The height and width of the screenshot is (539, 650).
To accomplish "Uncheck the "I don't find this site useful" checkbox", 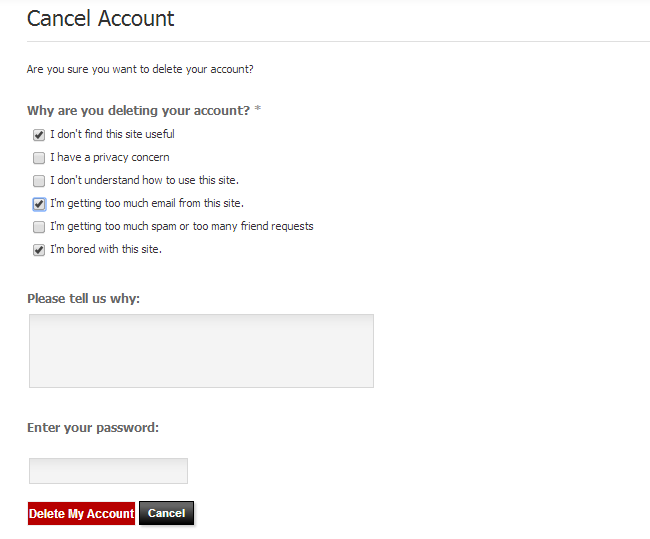I will (x=39, y=135).
